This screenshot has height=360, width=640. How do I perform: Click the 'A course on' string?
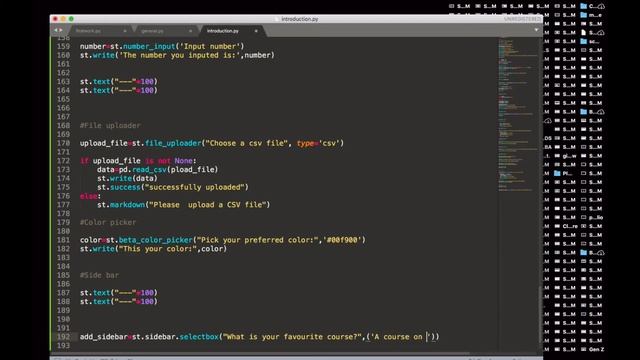click(400, 337)
